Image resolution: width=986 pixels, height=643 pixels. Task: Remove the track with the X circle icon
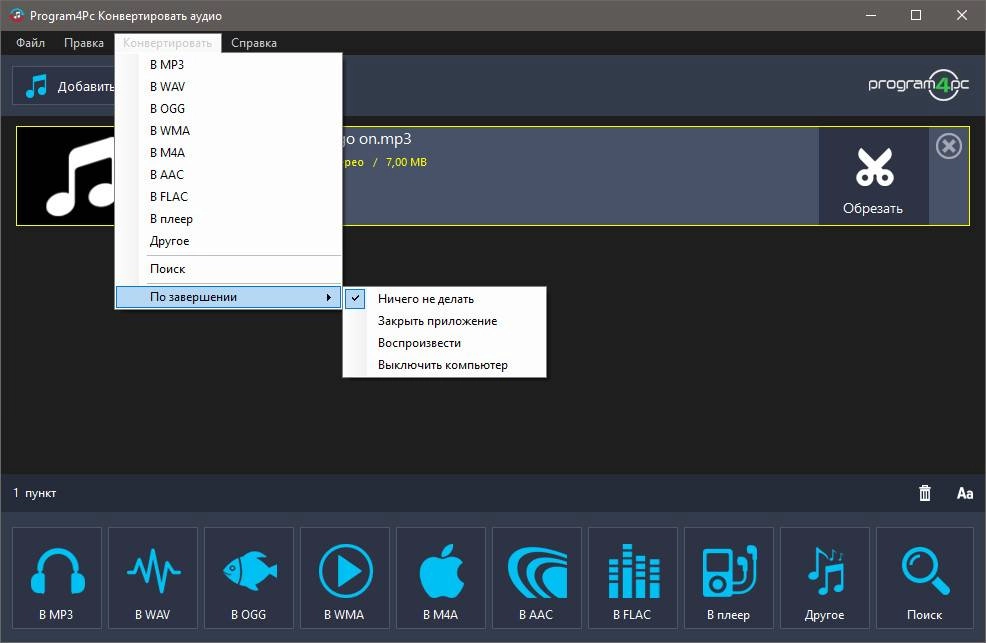coord(948,146)
